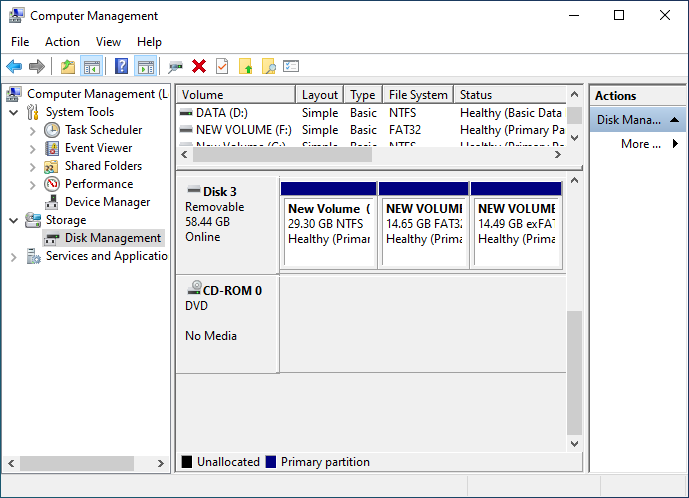Click the magnifier search toolbar icon
The image size is (689, 498).
point(268,66)
